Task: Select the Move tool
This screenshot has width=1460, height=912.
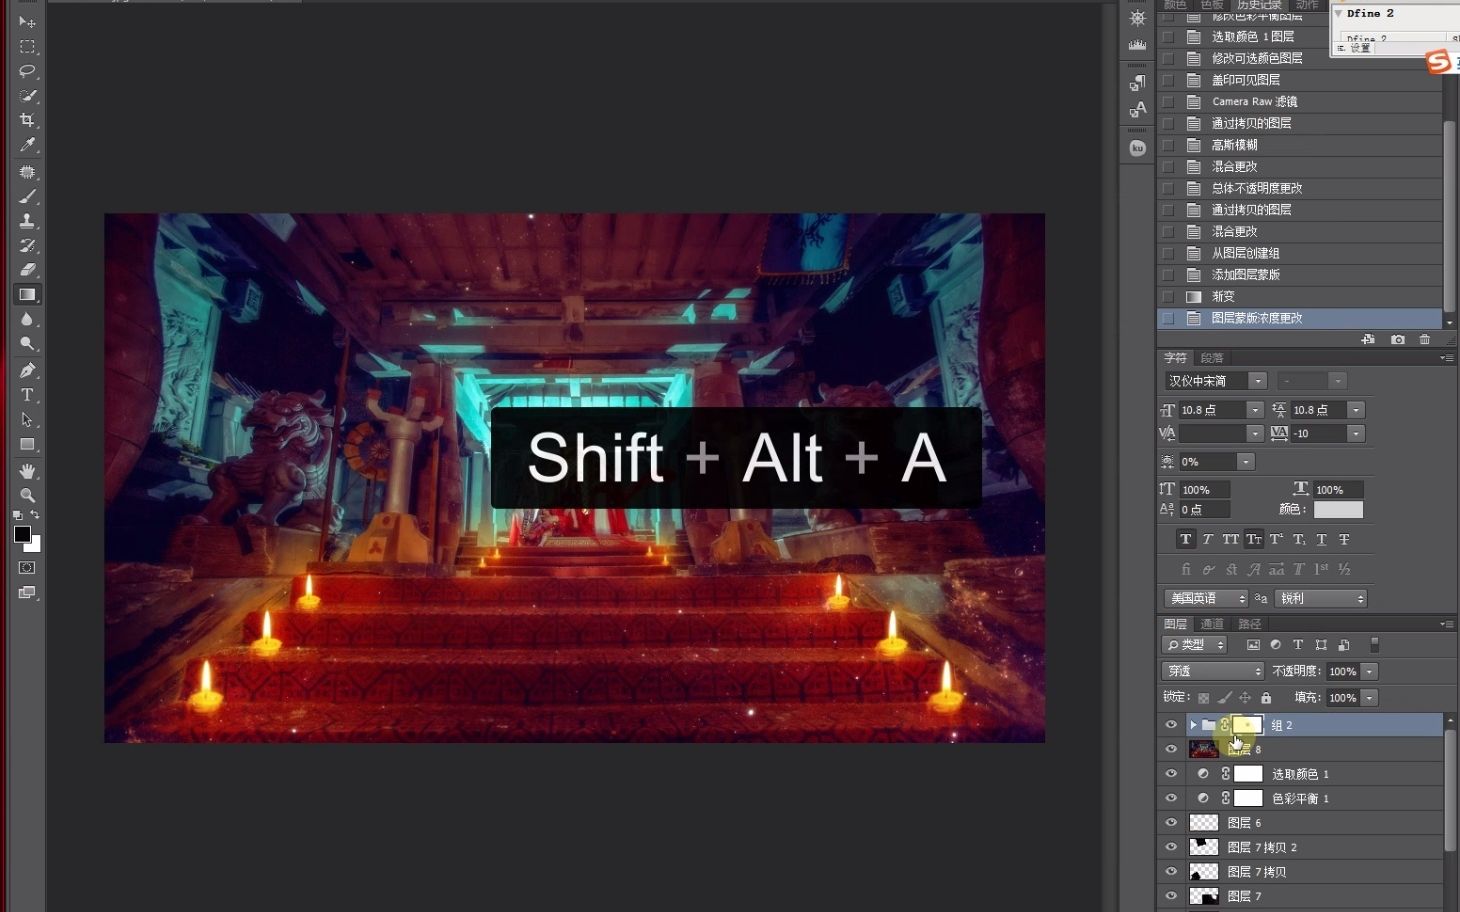Action: 27,22
